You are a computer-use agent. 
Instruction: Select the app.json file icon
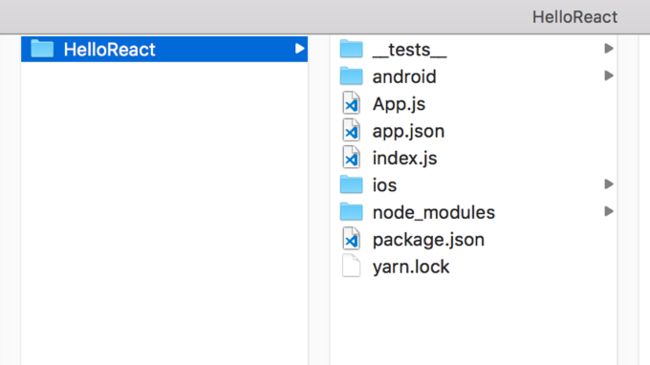[x=351, y=130]
